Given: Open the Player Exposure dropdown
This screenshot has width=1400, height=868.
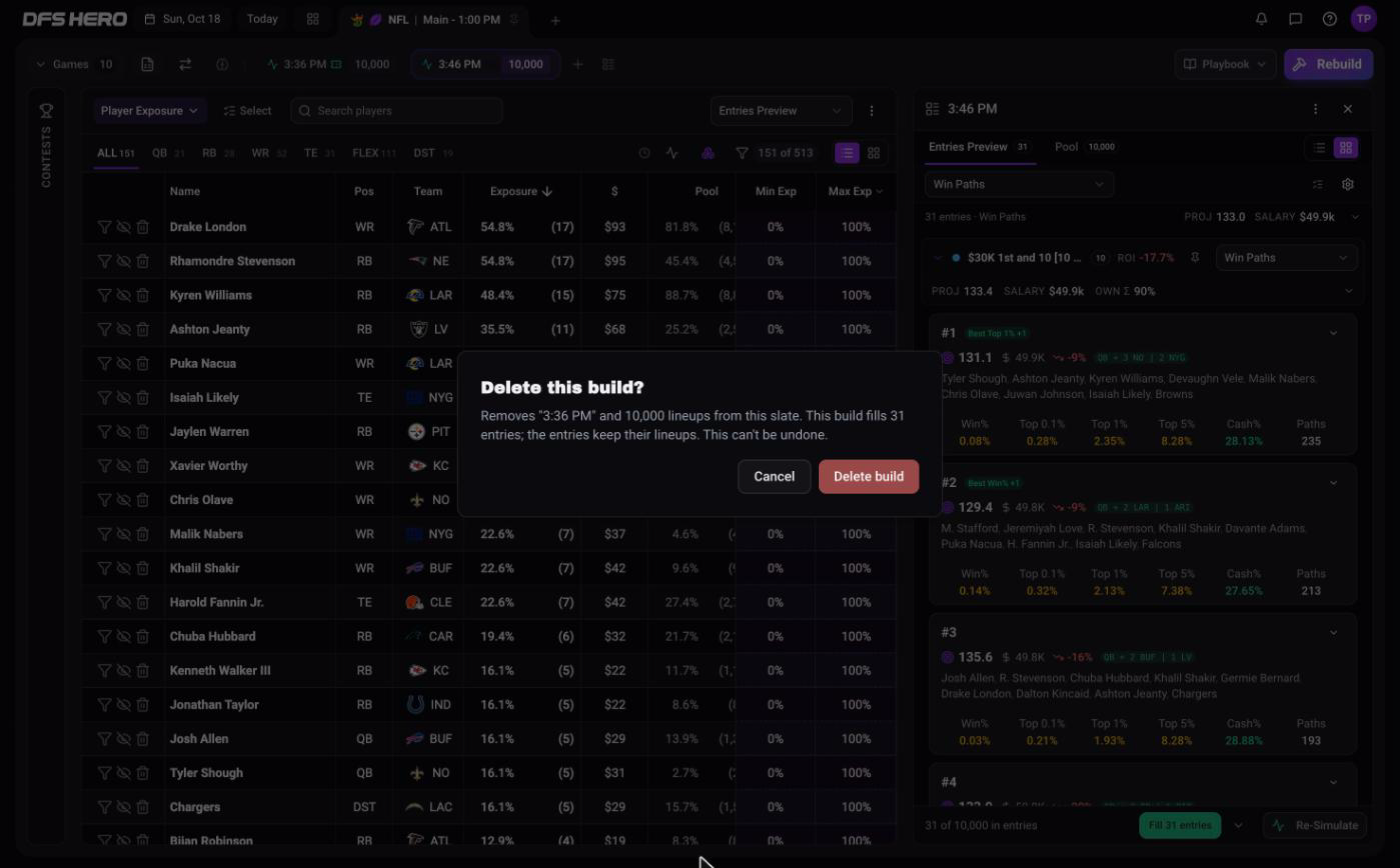Looking at the screenshot, I should click(x=150, y=111).
